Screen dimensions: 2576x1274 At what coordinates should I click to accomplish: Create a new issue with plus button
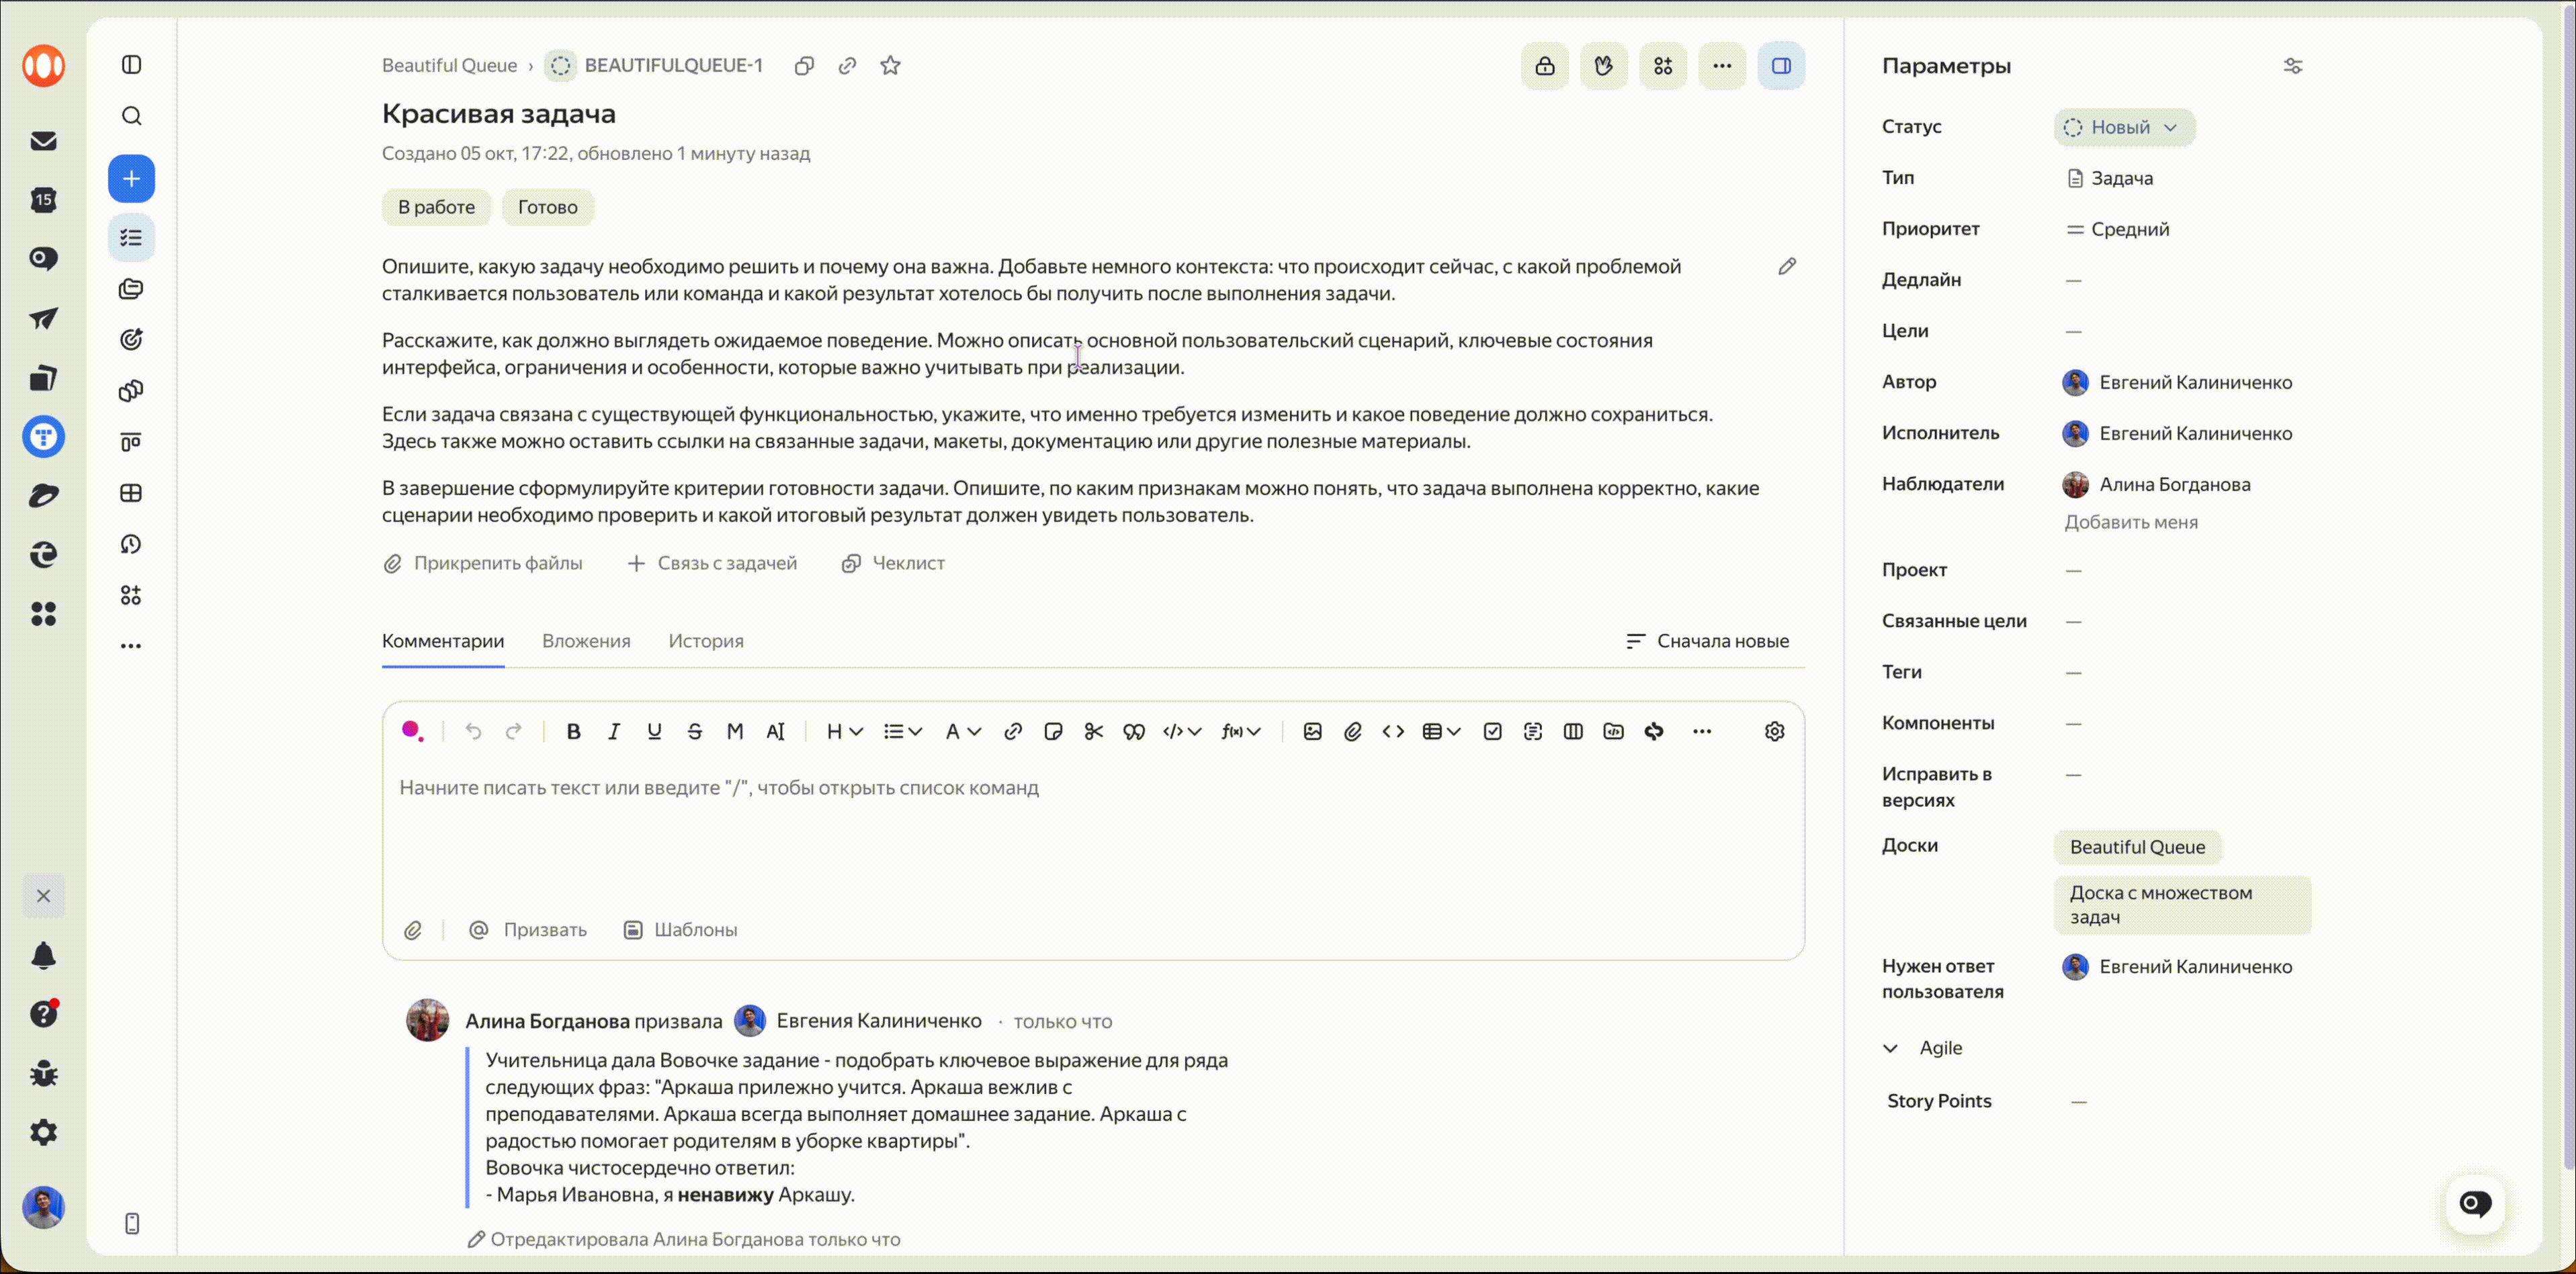click(131, 179)
